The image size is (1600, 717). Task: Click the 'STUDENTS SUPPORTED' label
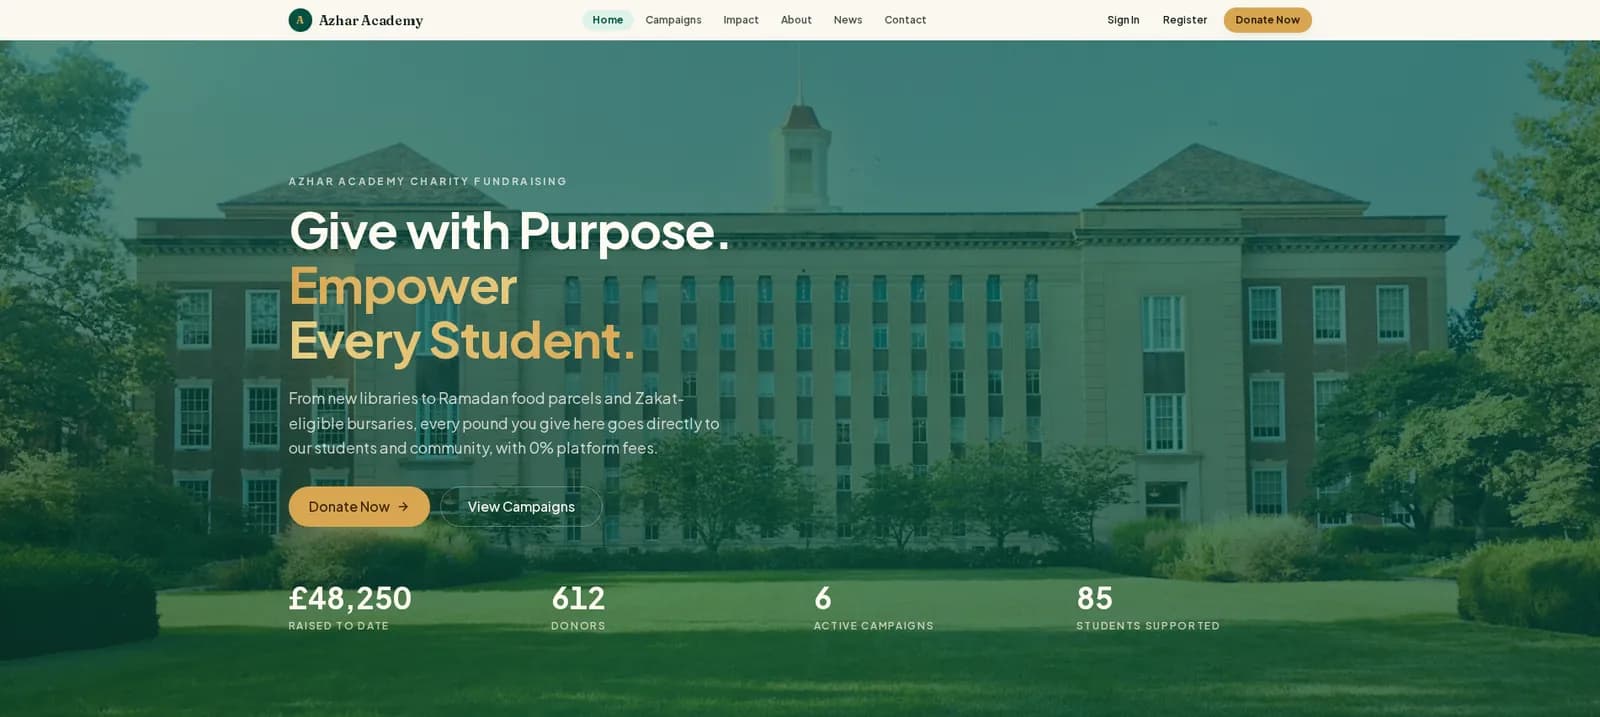tap(1148, 626)
